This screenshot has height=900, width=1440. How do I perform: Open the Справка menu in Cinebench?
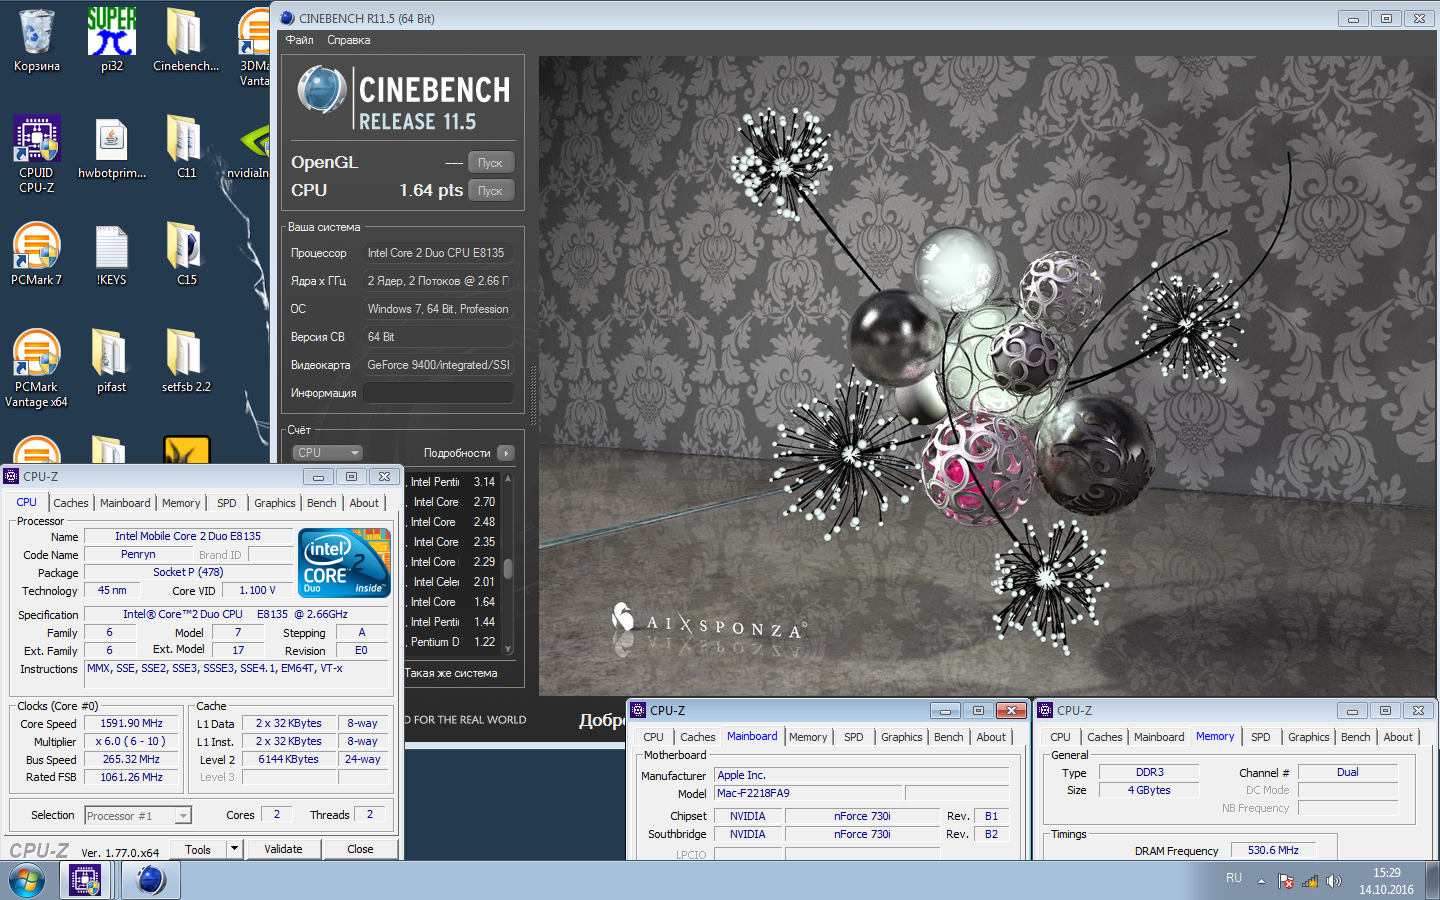[349, 40]
